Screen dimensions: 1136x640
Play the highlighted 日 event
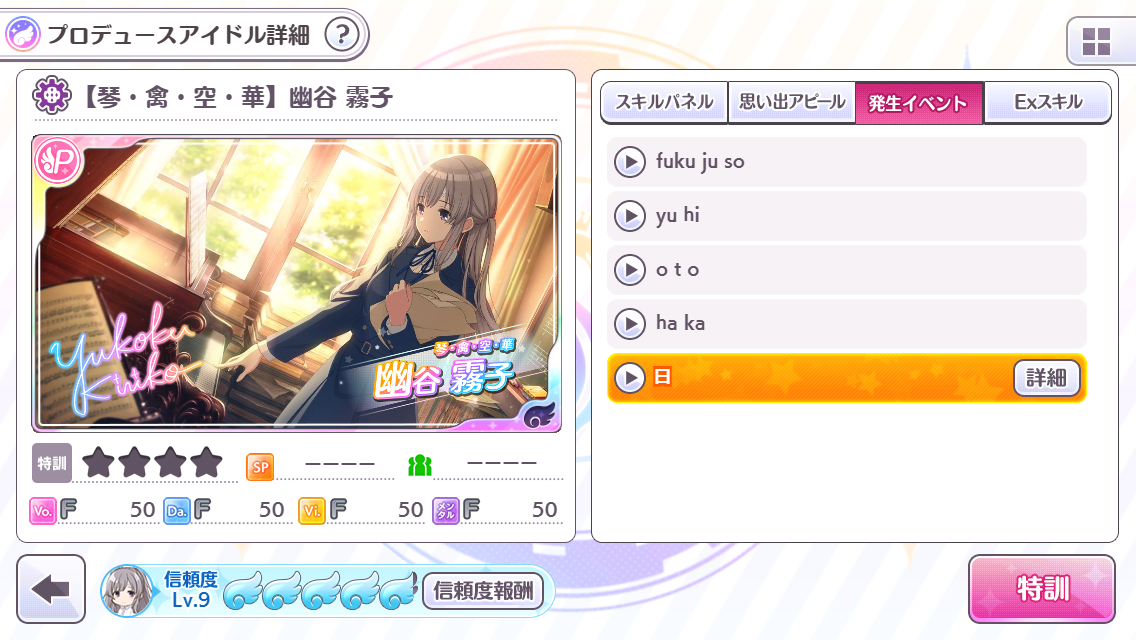point(630,378)
